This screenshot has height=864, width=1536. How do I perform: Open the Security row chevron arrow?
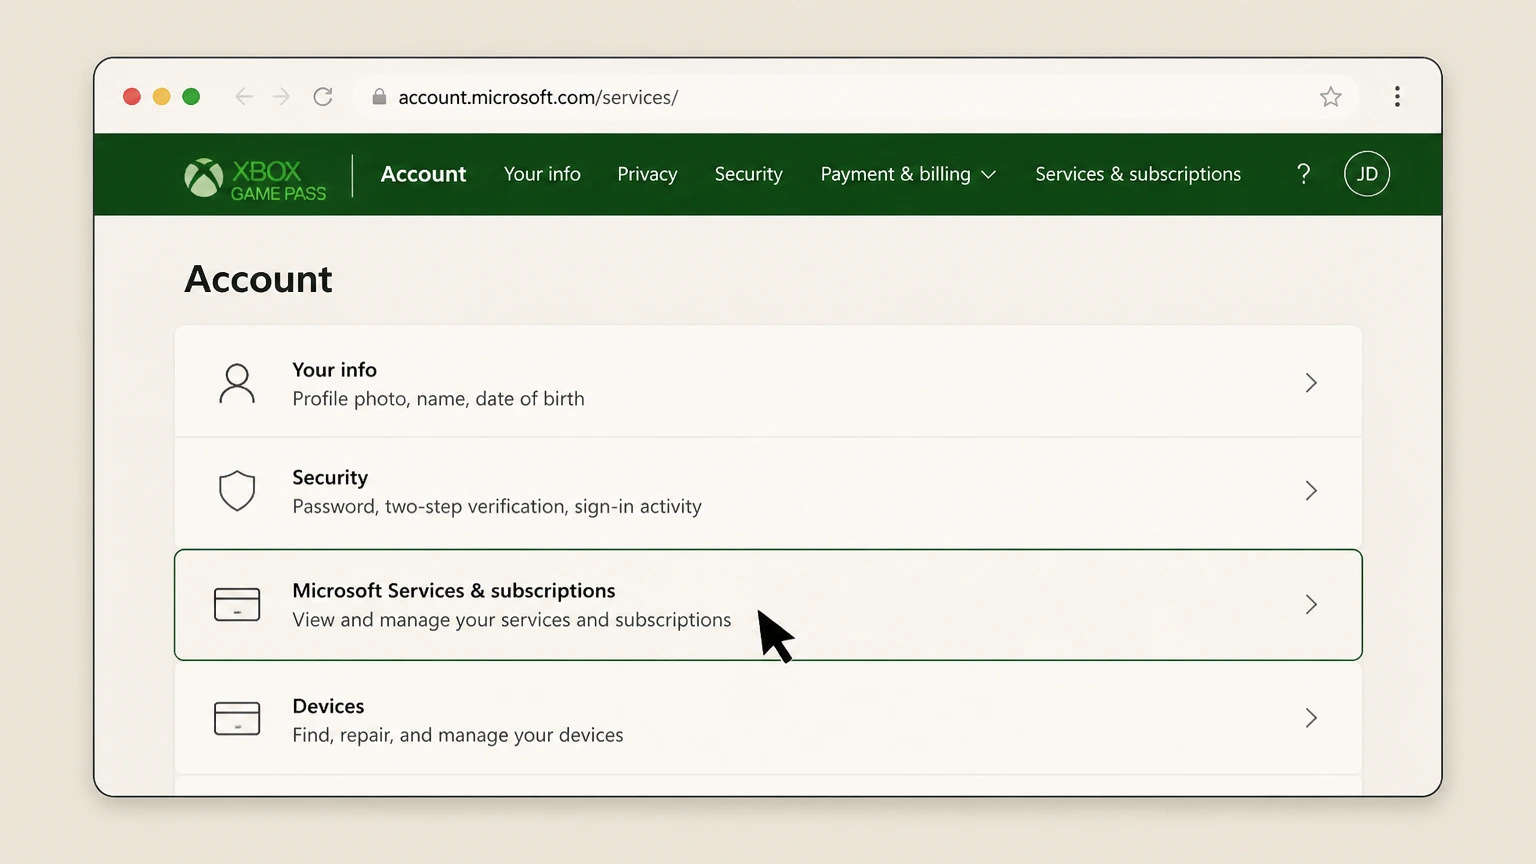(1311, 491)
